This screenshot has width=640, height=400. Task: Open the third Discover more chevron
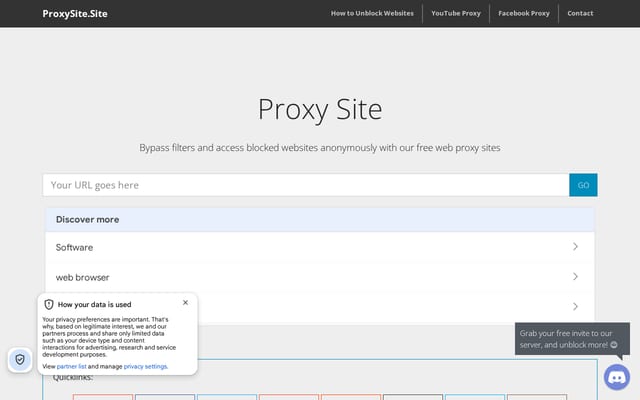point(575,307)
